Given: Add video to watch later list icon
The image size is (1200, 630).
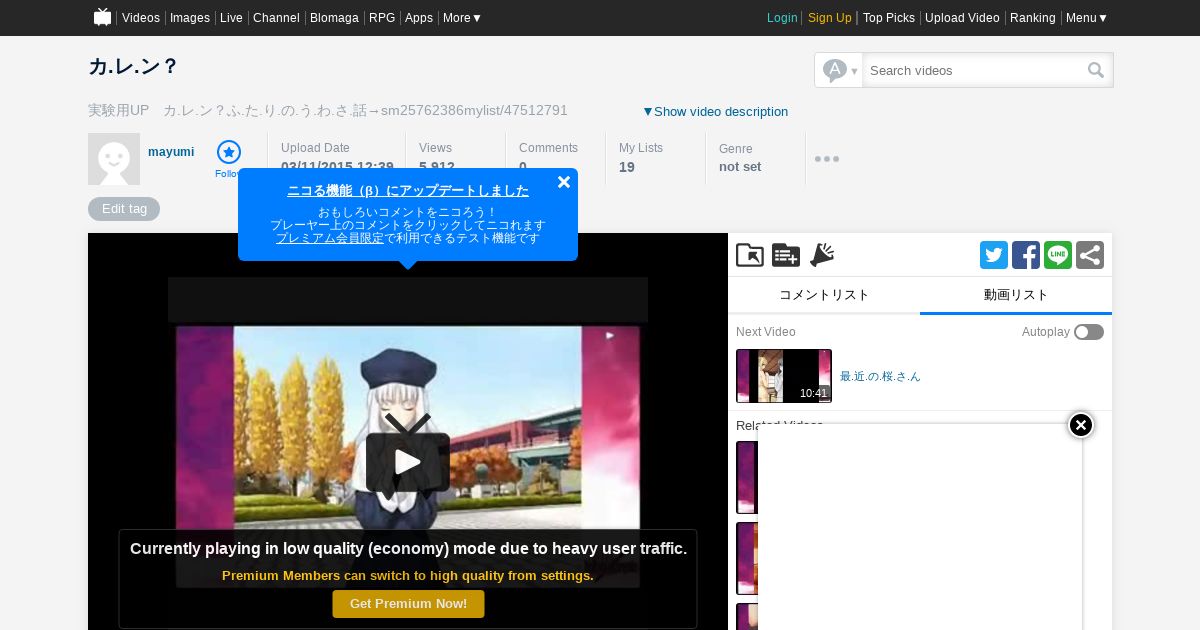Looking at the screenshot, I should (786, 255).
